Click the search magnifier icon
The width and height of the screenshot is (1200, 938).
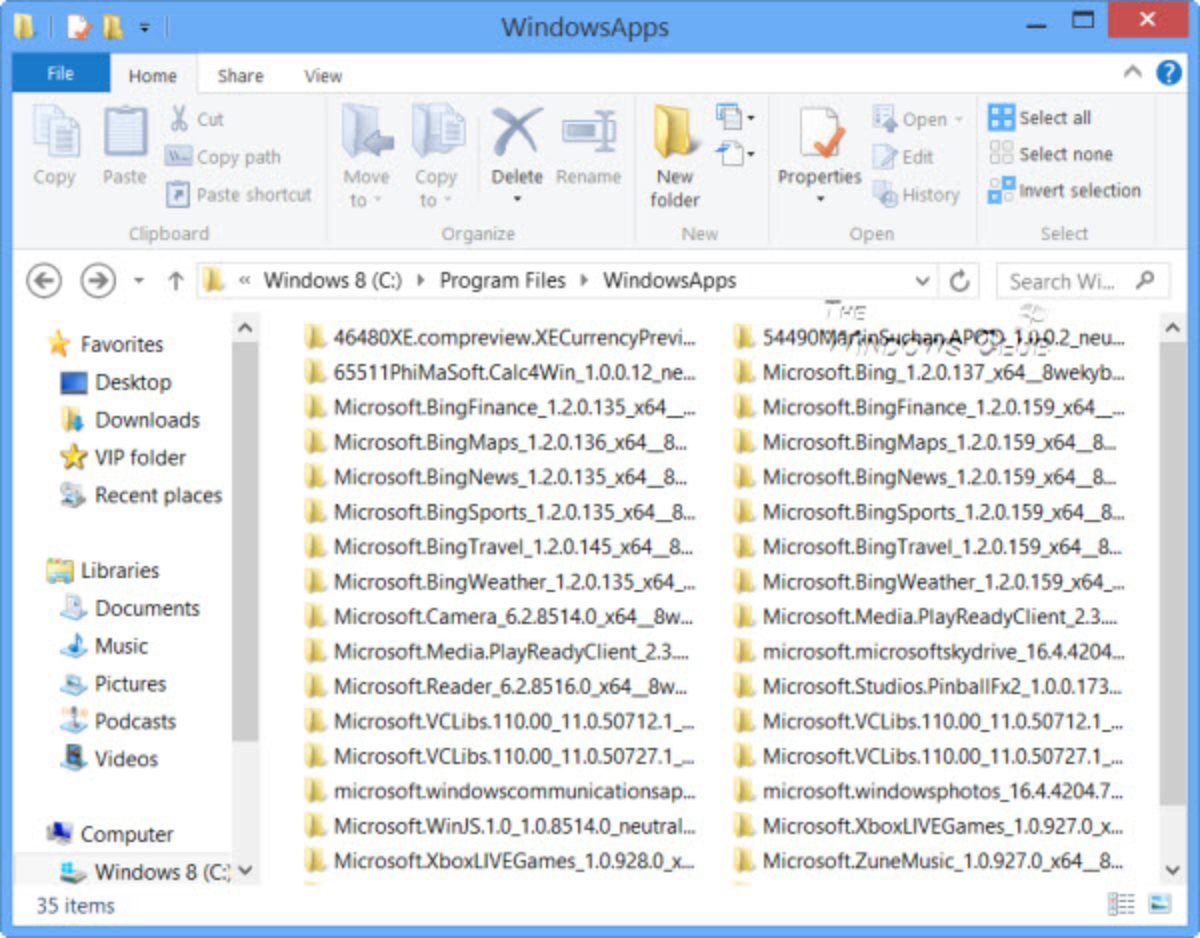[x=1145, y=280]
